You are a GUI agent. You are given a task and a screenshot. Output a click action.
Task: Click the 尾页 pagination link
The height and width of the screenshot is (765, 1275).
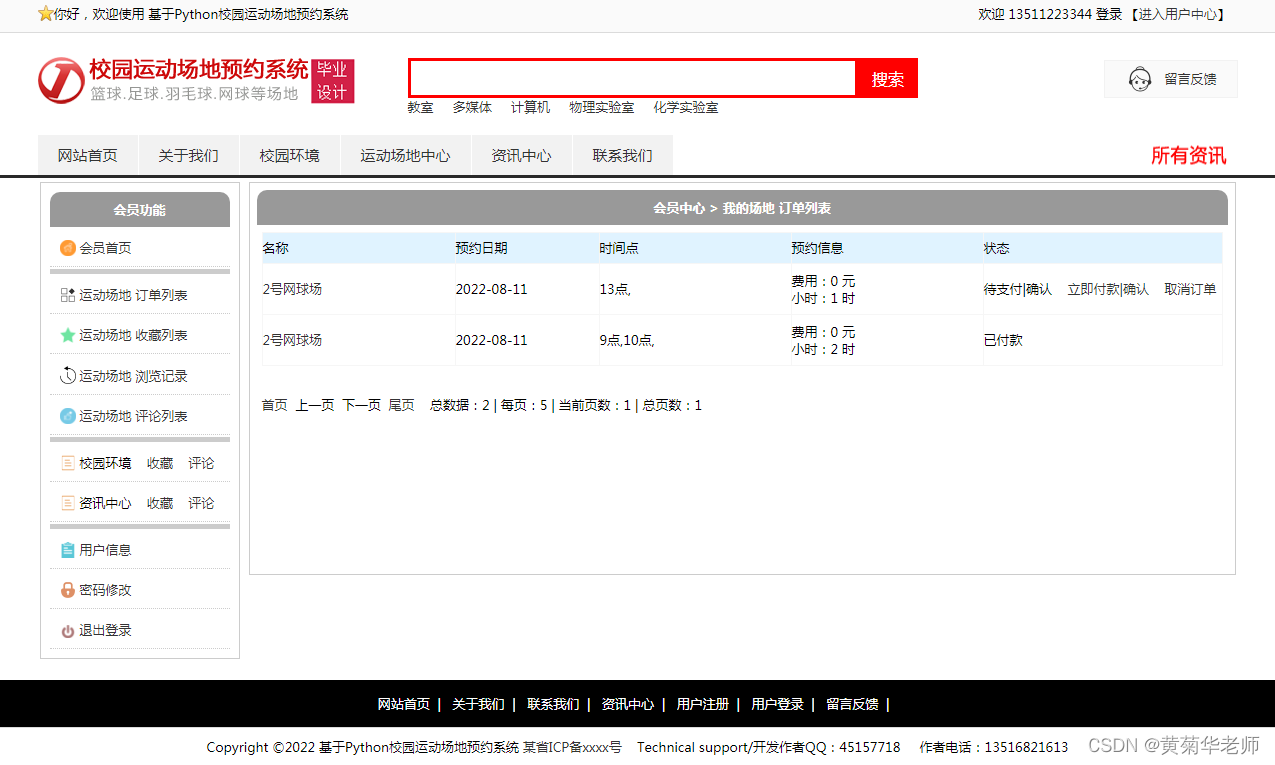[x=402, y=405]
